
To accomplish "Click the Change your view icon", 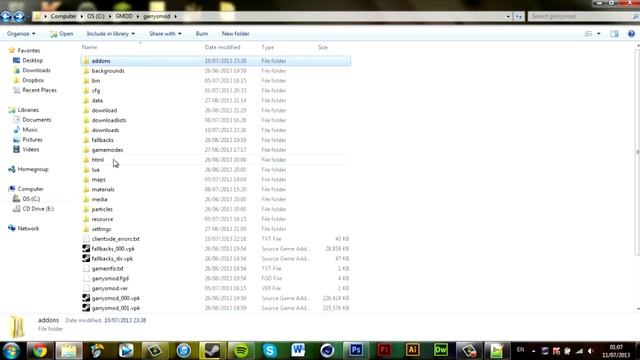I will pos(589,34).
